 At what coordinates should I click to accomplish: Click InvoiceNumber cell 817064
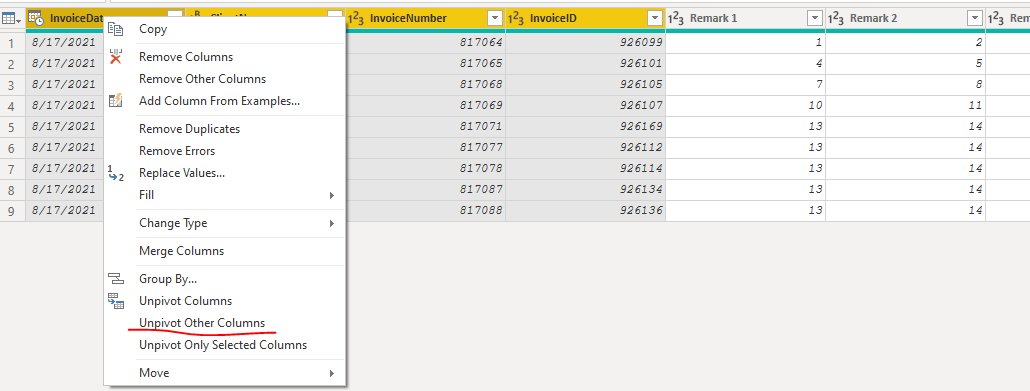click(425, 43)
